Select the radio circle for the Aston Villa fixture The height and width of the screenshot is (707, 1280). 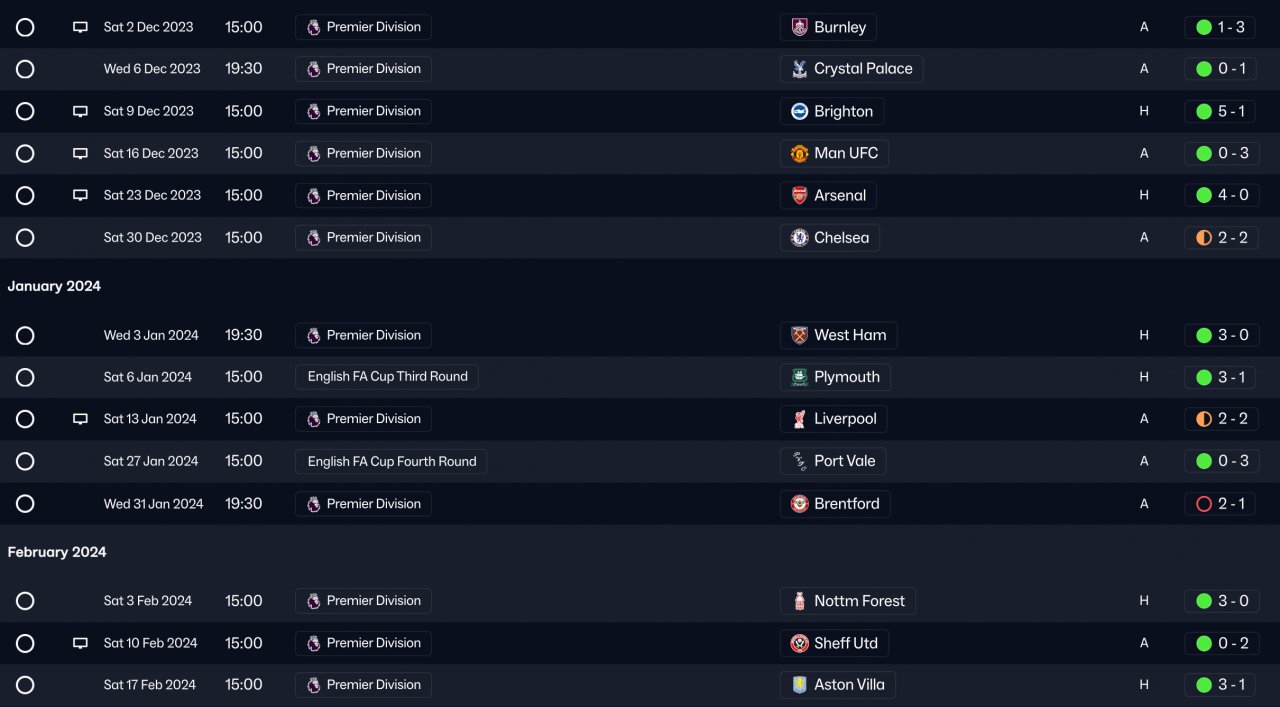tap(25, 685)
